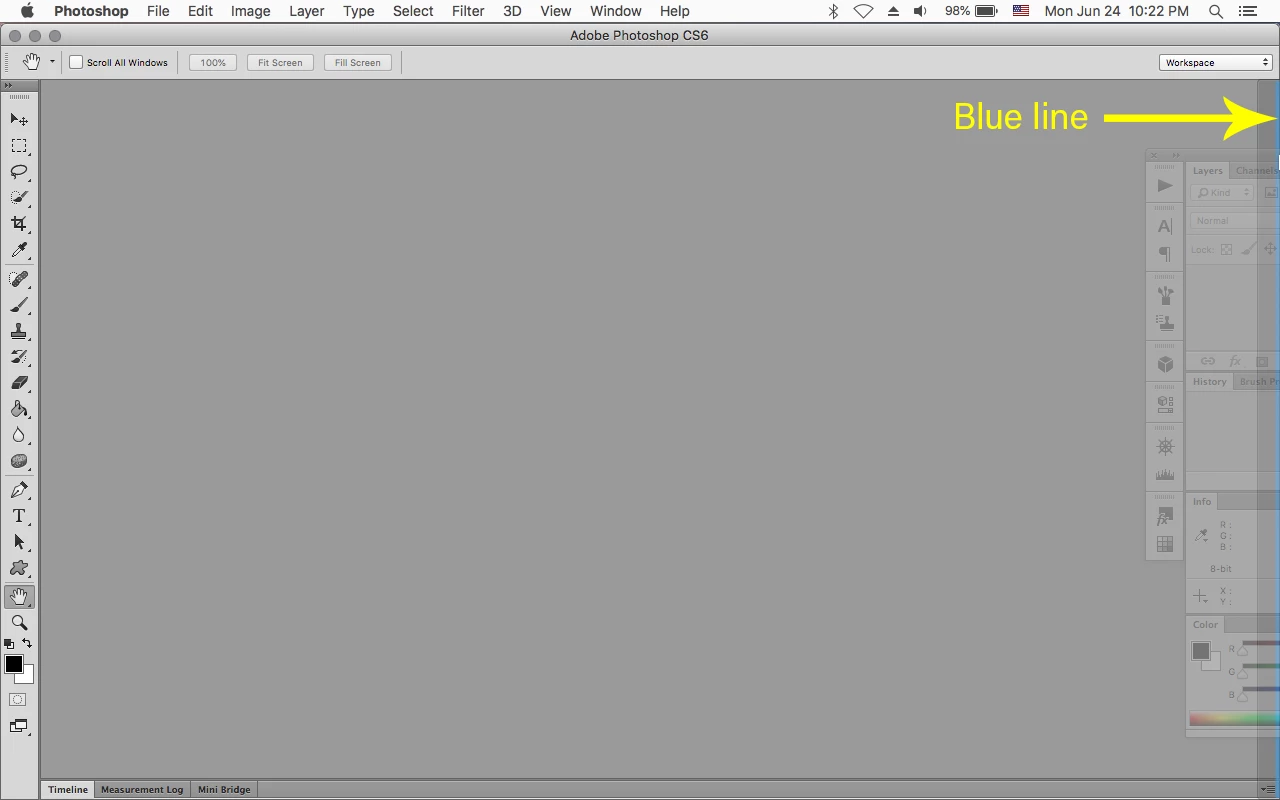Select the Eraser tool
Image resolution: width=1280 pixels, height=800 pixels.
point(19,383)
